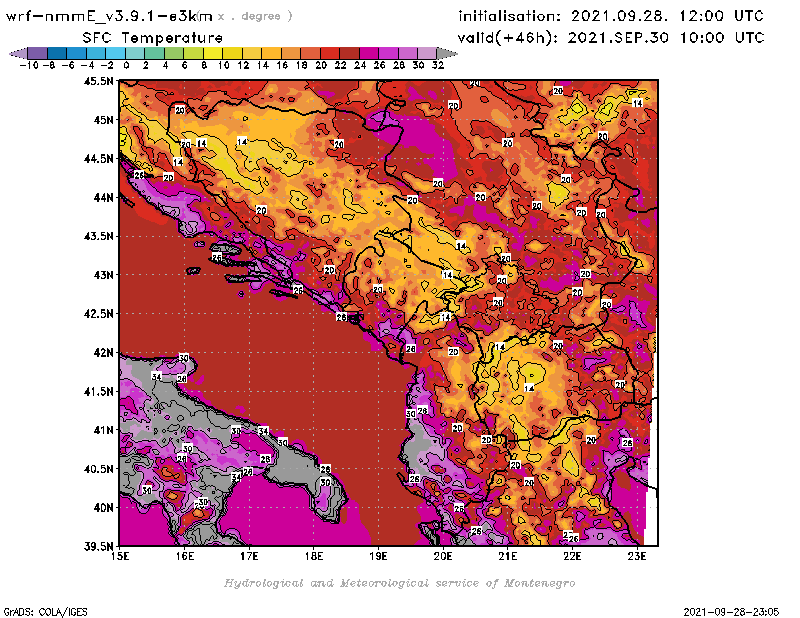Select the longitude label '22E'
800x618 pixels.
click(572, 556)
